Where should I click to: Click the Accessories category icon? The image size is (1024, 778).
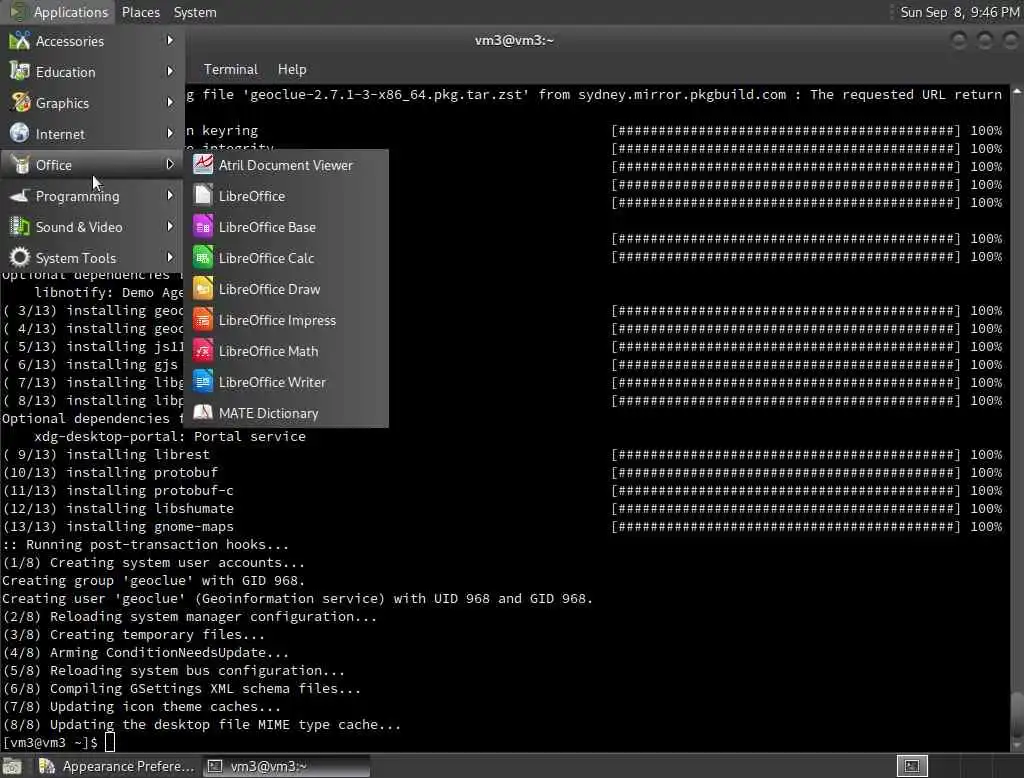click(x=20, y=41)
